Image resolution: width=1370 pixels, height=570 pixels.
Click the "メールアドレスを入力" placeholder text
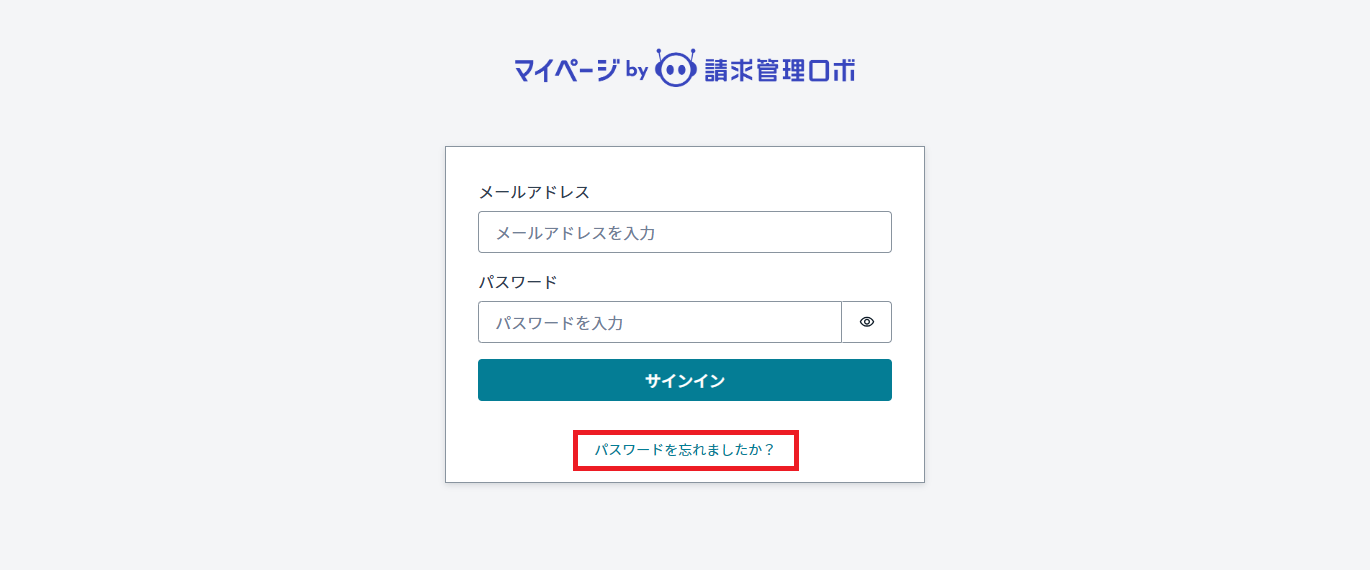click(575, 233)
